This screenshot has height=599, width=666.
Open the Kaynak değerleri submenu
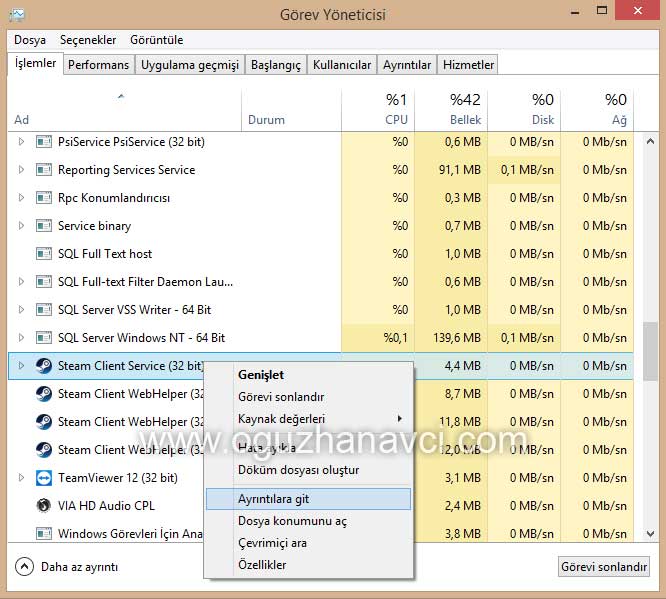tap(308, 419)
